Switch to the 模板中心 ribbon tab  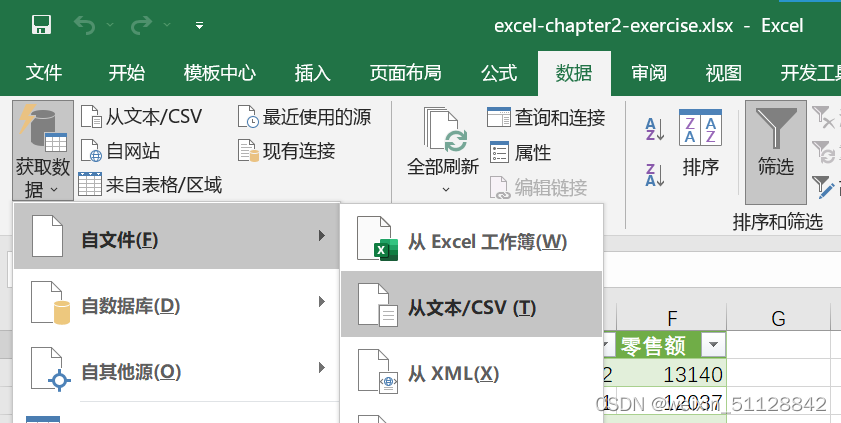point(219,73)
